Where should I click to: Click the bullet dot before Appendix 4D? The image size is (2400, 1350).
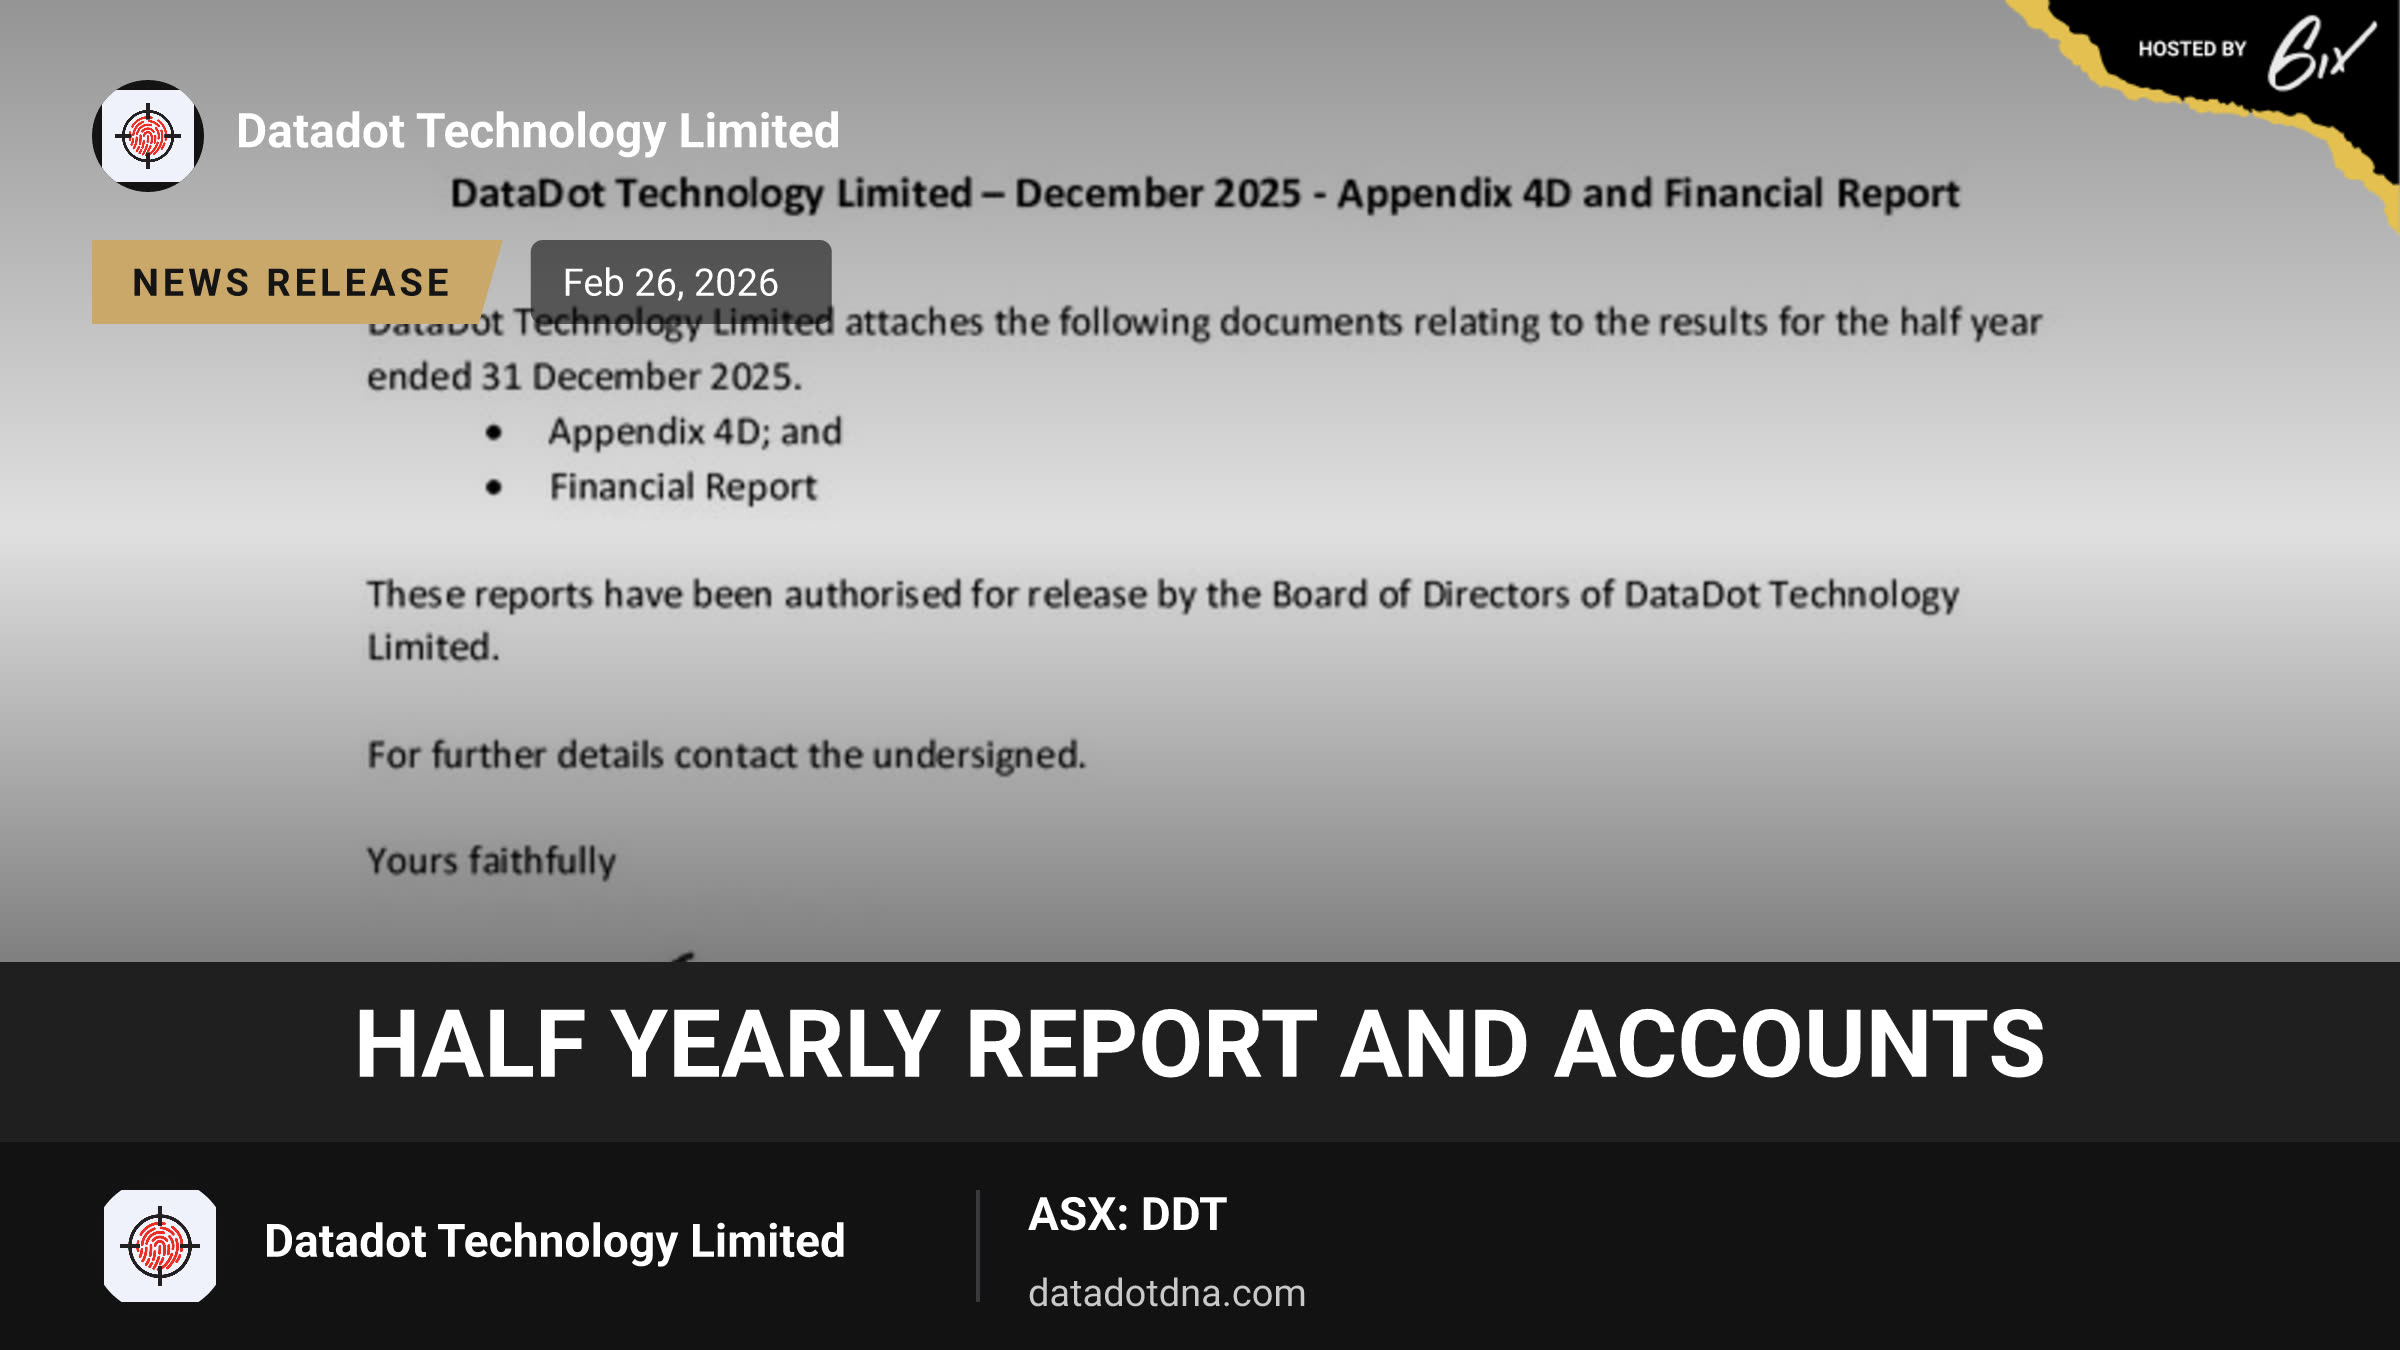(x=493, y=433)
